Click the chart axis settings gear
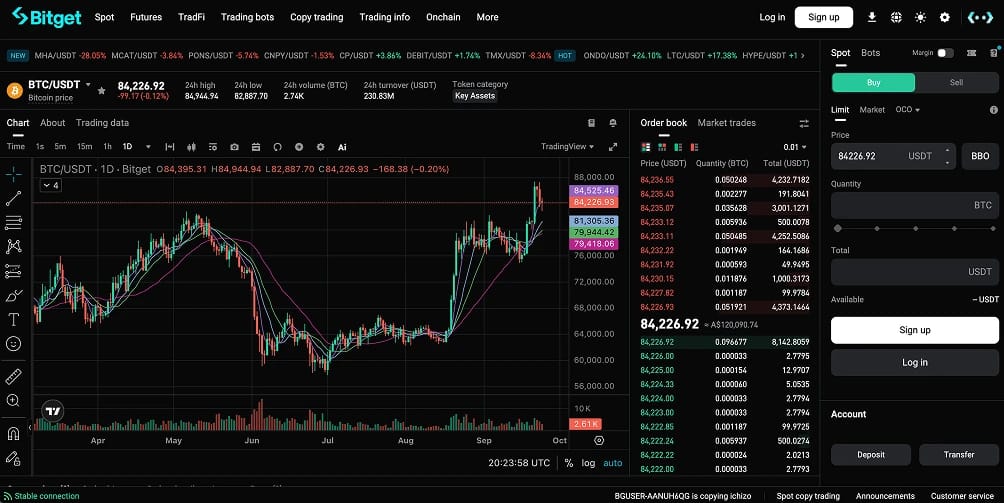 [599, 440]
